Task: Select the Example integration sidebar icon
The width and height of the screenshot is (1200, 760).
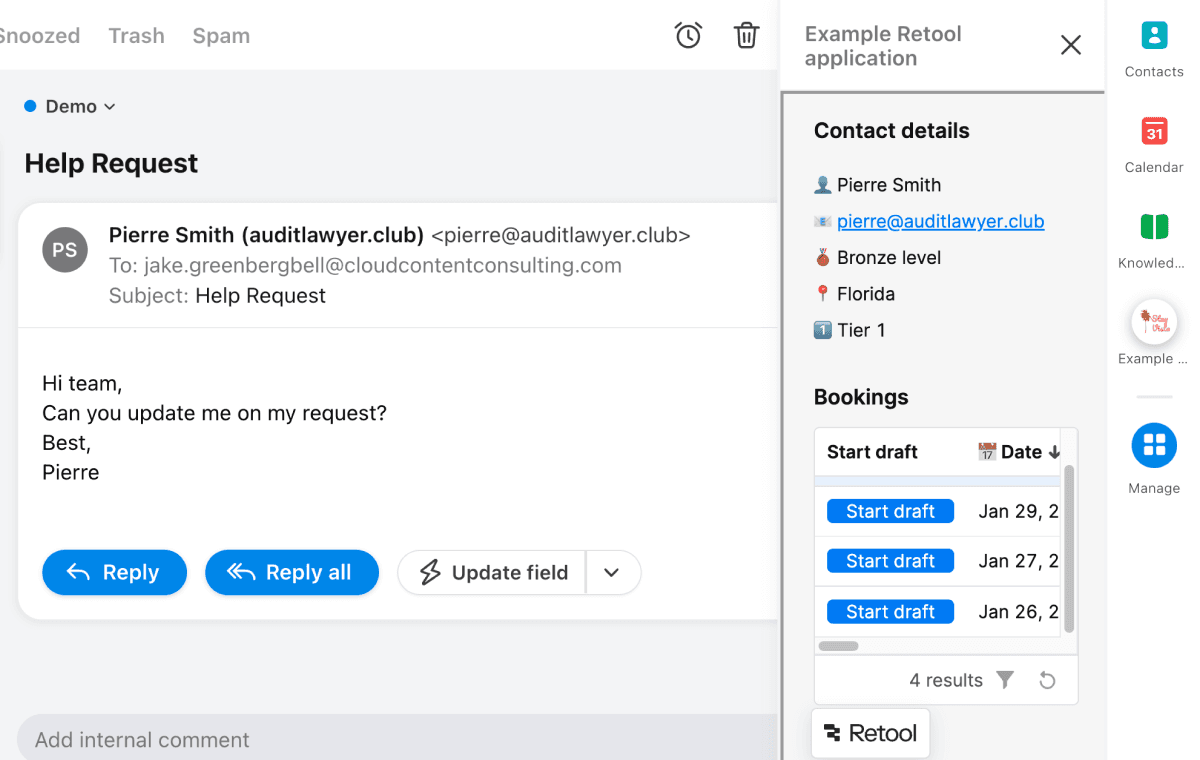Action: (x=1154, y=321)
